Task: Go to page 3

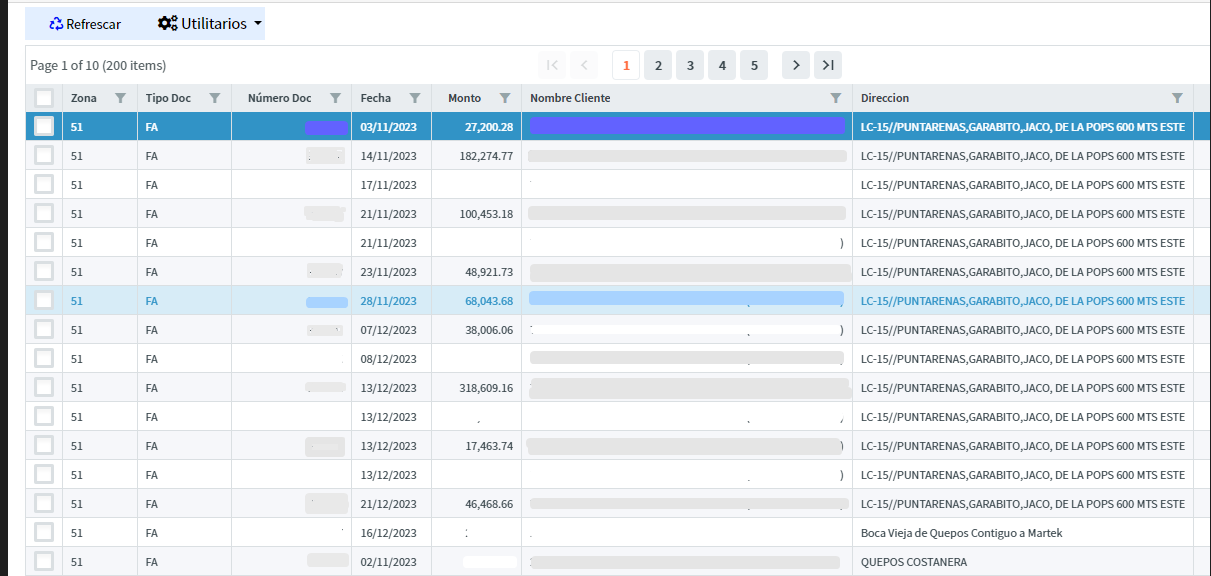Action: coord(690,65)
